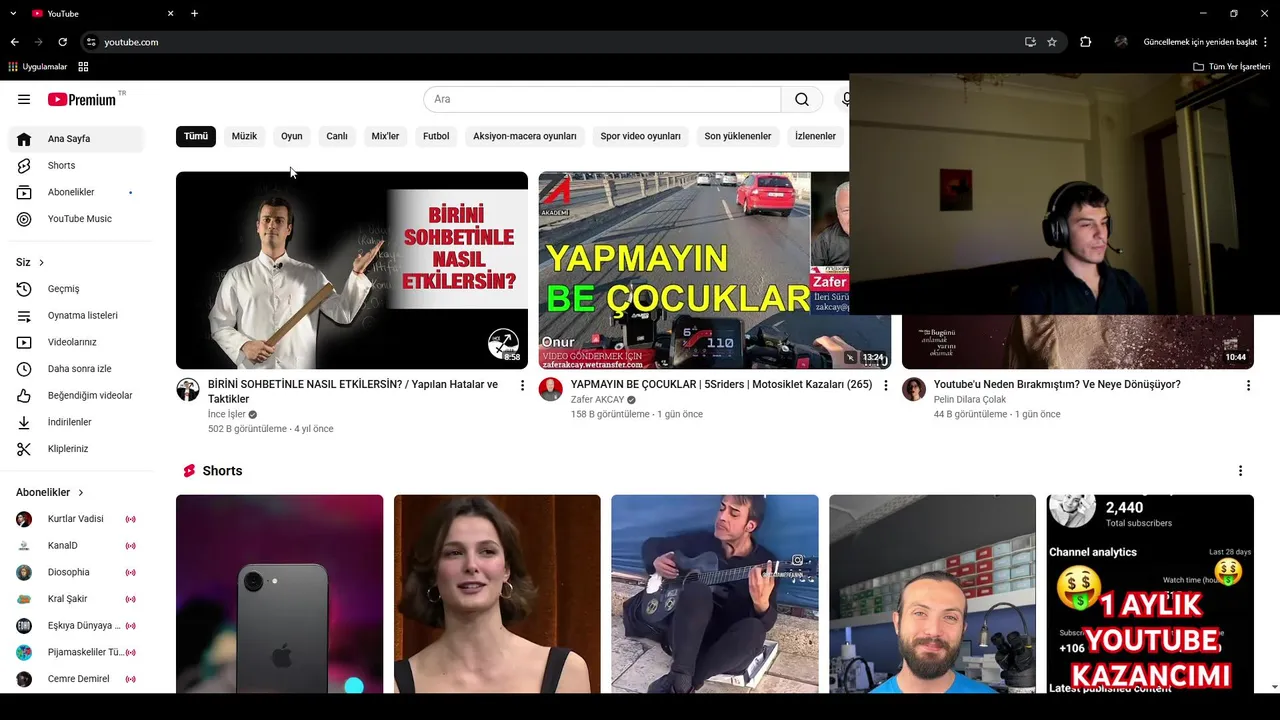
Task: Open Ana Sayfa from the sidebar
Action: [x=76, y=139]
